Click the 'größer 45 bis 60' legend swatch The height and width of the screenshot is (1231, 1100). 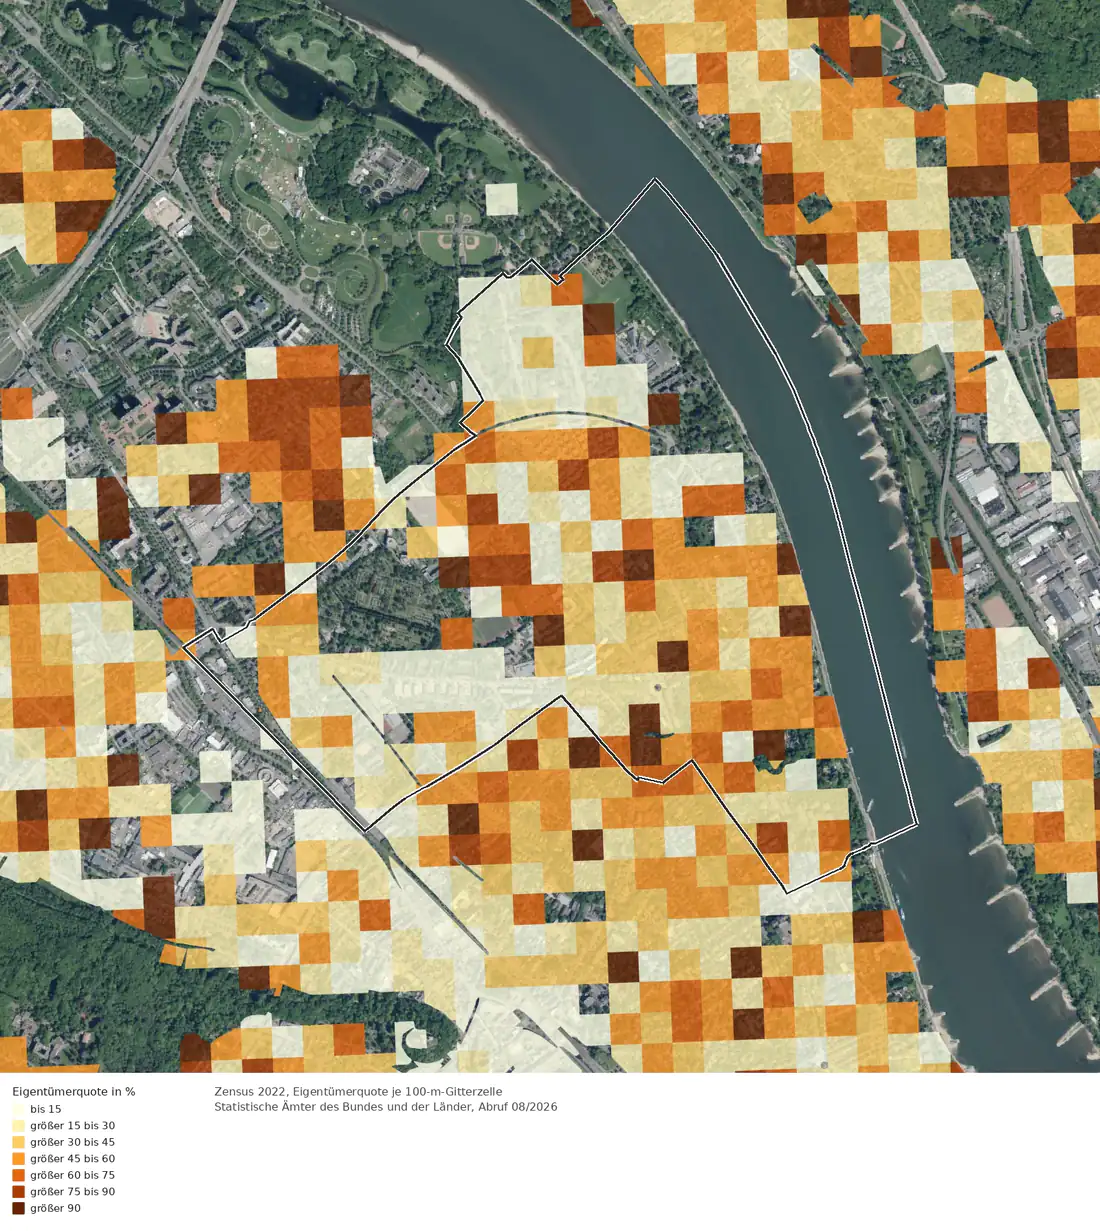pyautogui.click(x=18, y=1158)
